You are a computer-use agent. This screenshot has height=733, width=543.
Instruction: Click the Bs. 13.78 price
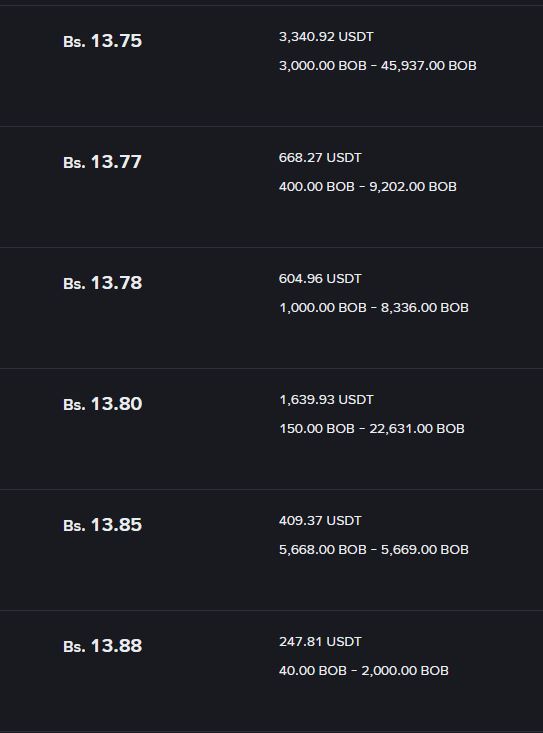pyautogui.click(x=102, y=283)
